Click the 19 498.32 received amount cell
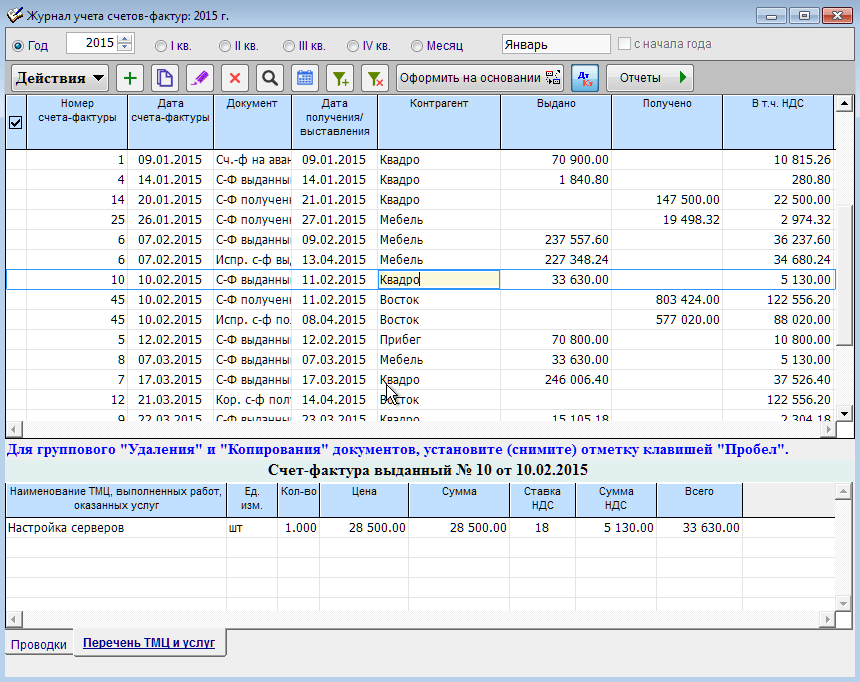Image resolution: width=860 pixels, height=682 pixels. pos(667,219)
